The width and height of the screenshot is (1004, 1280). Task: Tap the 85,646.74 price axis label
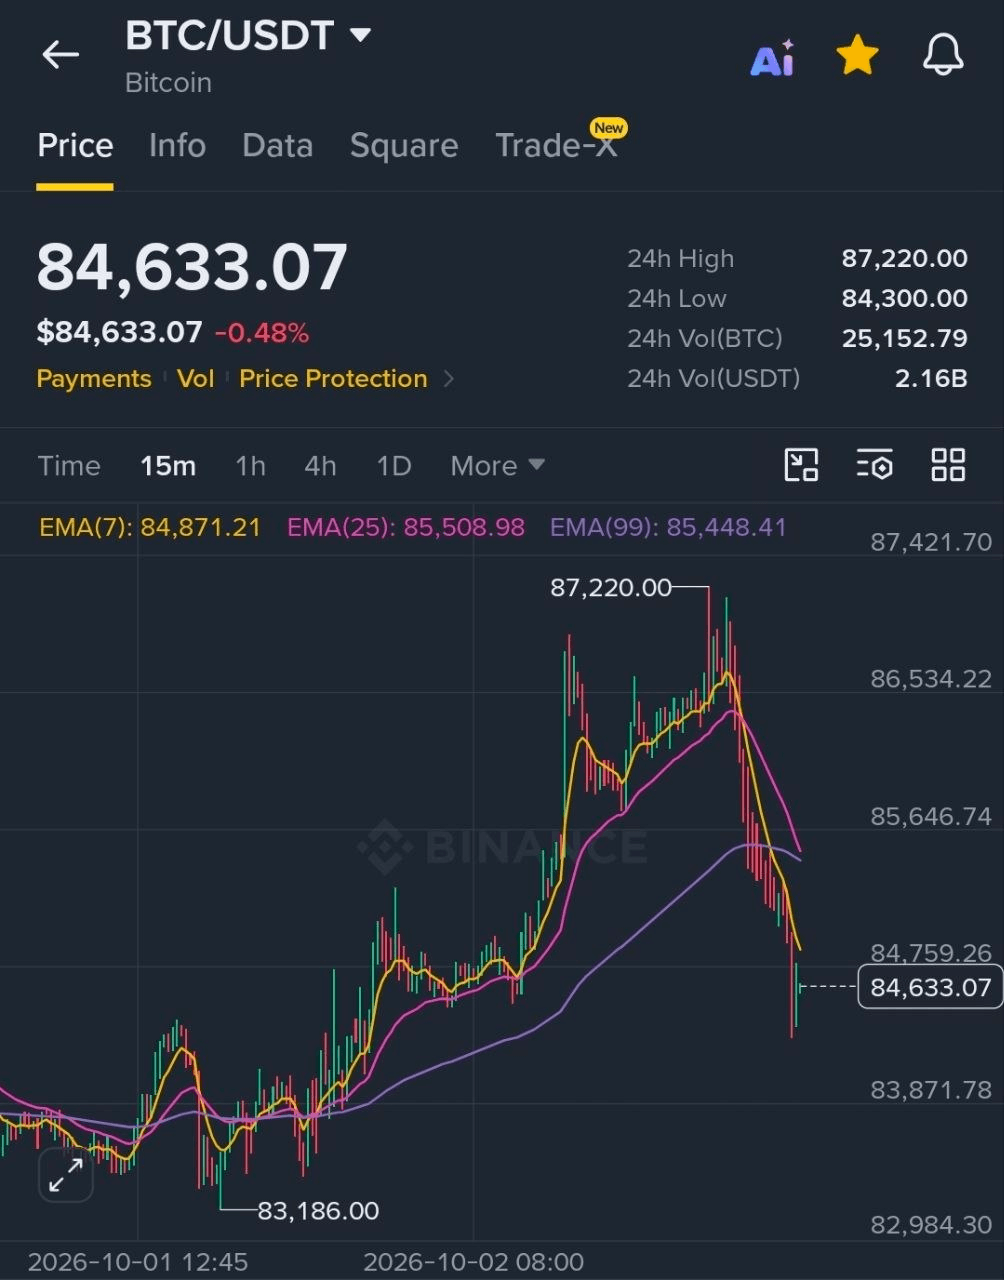tap(931, 817)
